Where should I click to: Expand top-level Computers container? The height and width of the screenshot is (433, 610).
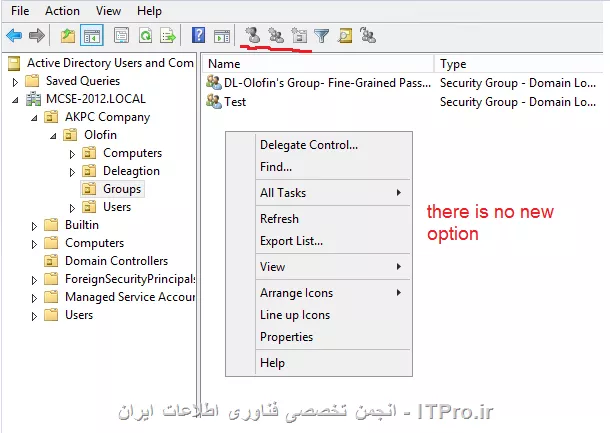coord(34,244)
